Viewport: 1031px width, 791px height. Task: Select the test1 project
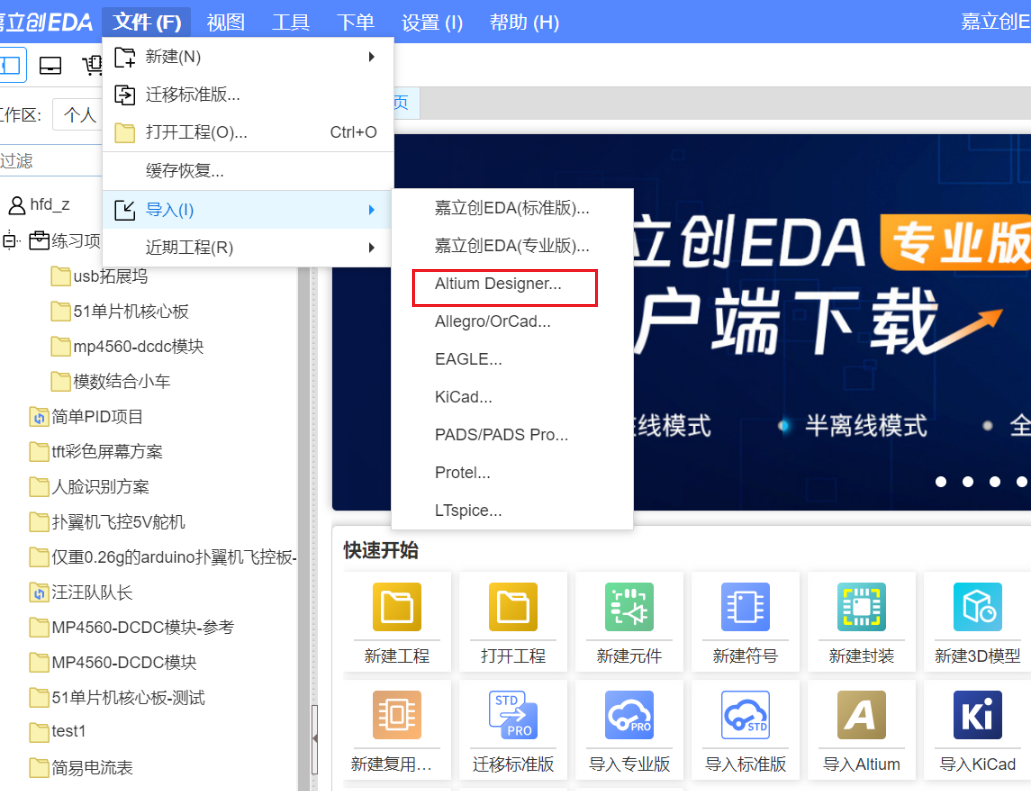[68, 731]
